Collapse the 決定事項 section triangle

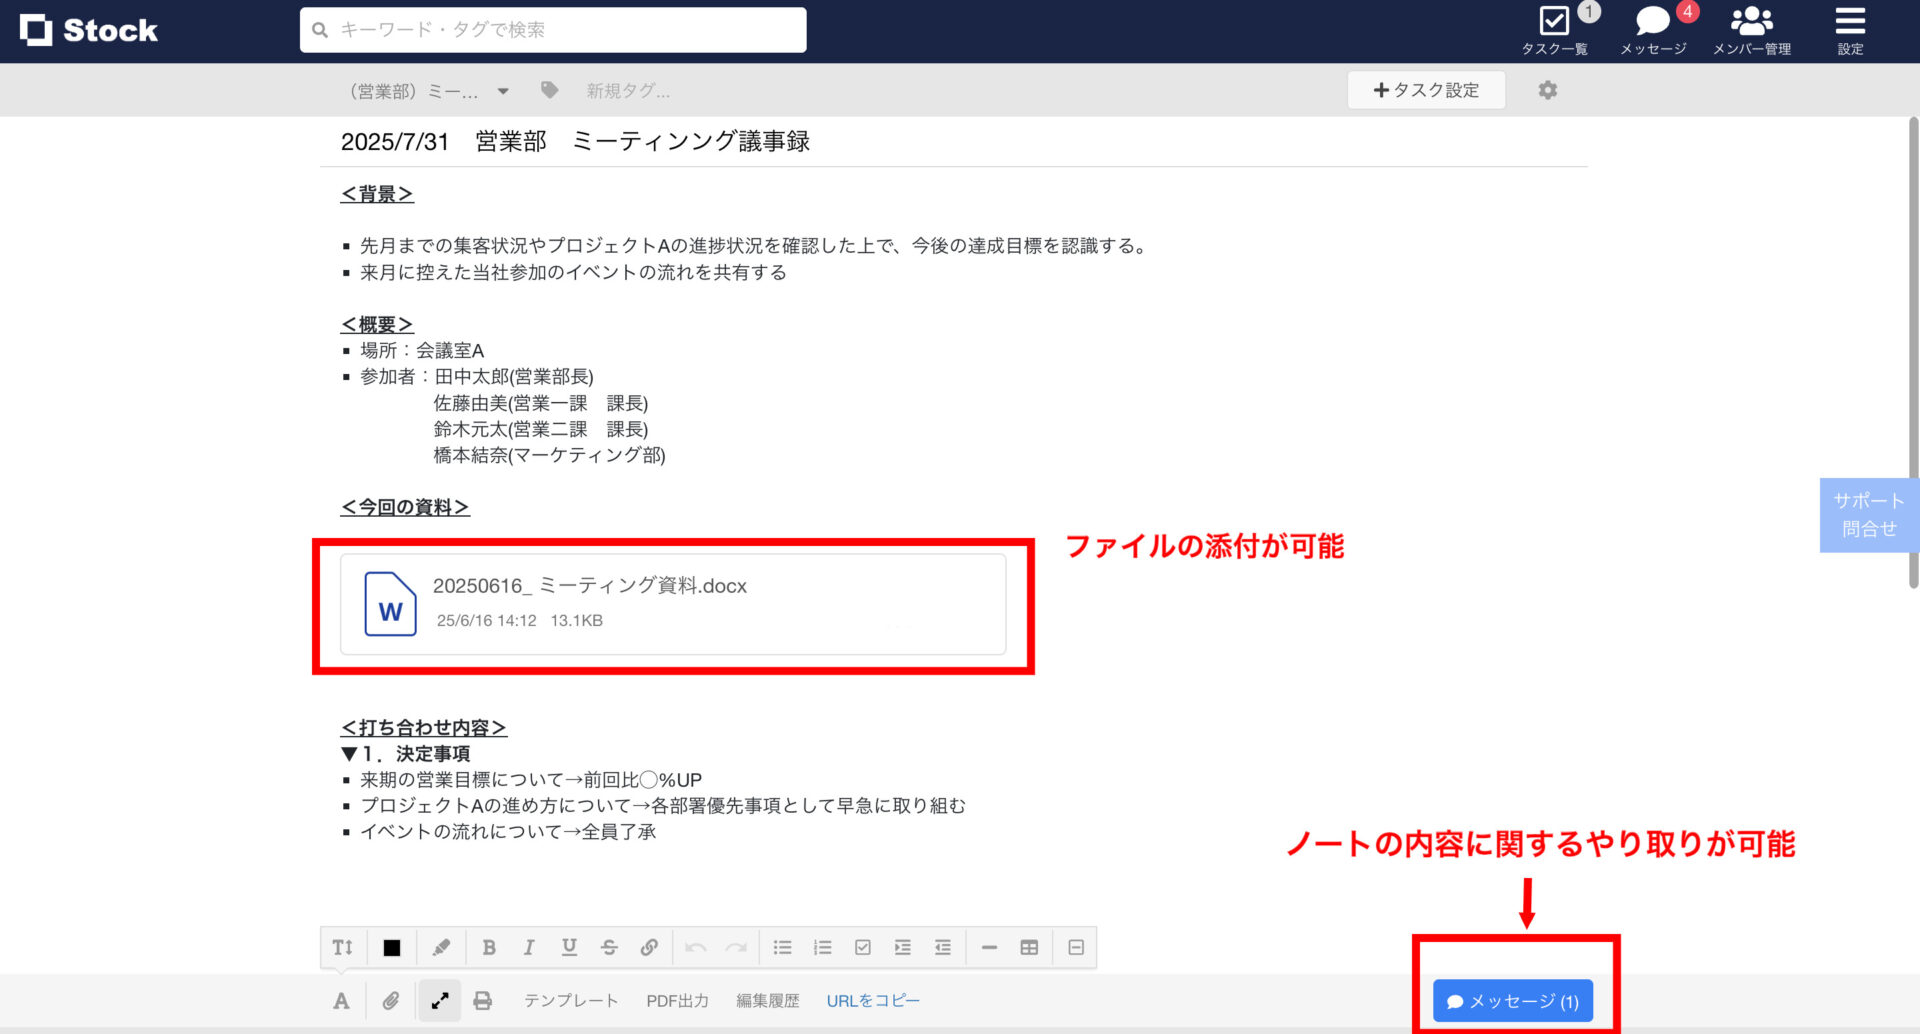pyautogui.click(x=349, y=753)
